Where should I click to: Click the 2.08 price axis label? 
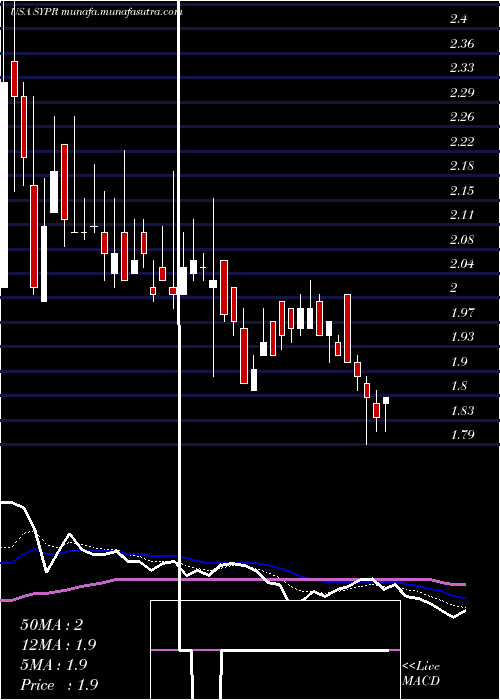tap(461, 240)
